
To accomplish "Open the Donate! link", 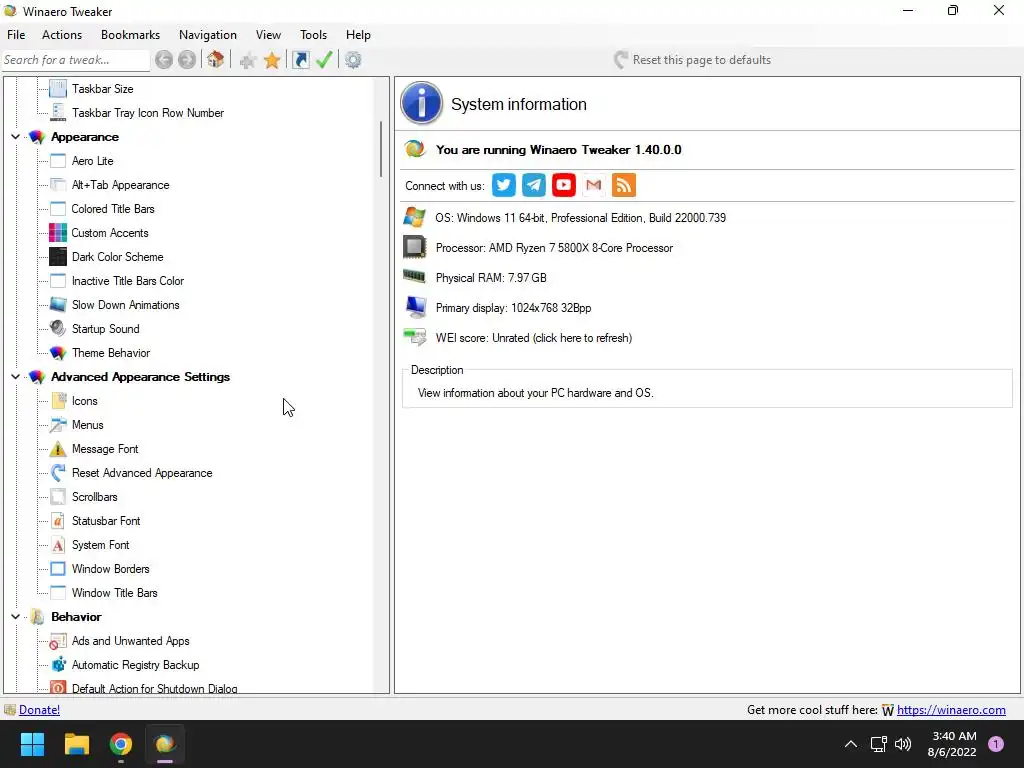I will click(x=39, y=710).
